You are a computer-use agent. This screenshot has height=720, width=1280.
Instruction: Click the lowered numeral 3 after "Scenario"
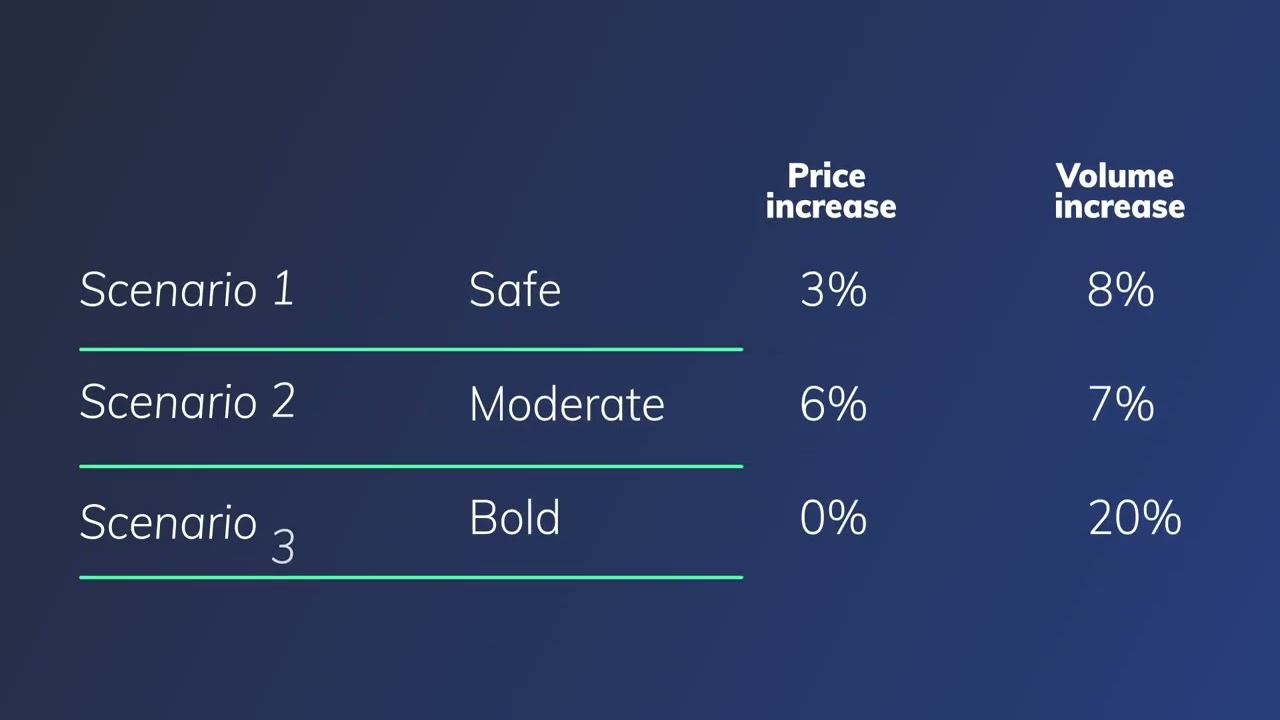click(283, 547)
